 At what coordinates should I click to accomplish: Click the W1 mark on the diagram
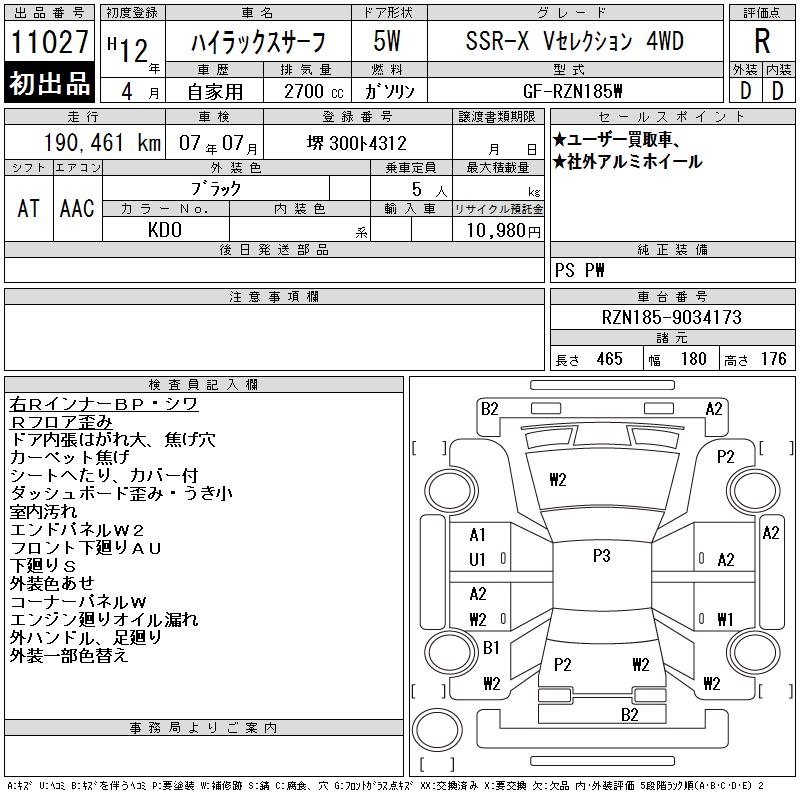pyautogui.click(x=726, y=619)
